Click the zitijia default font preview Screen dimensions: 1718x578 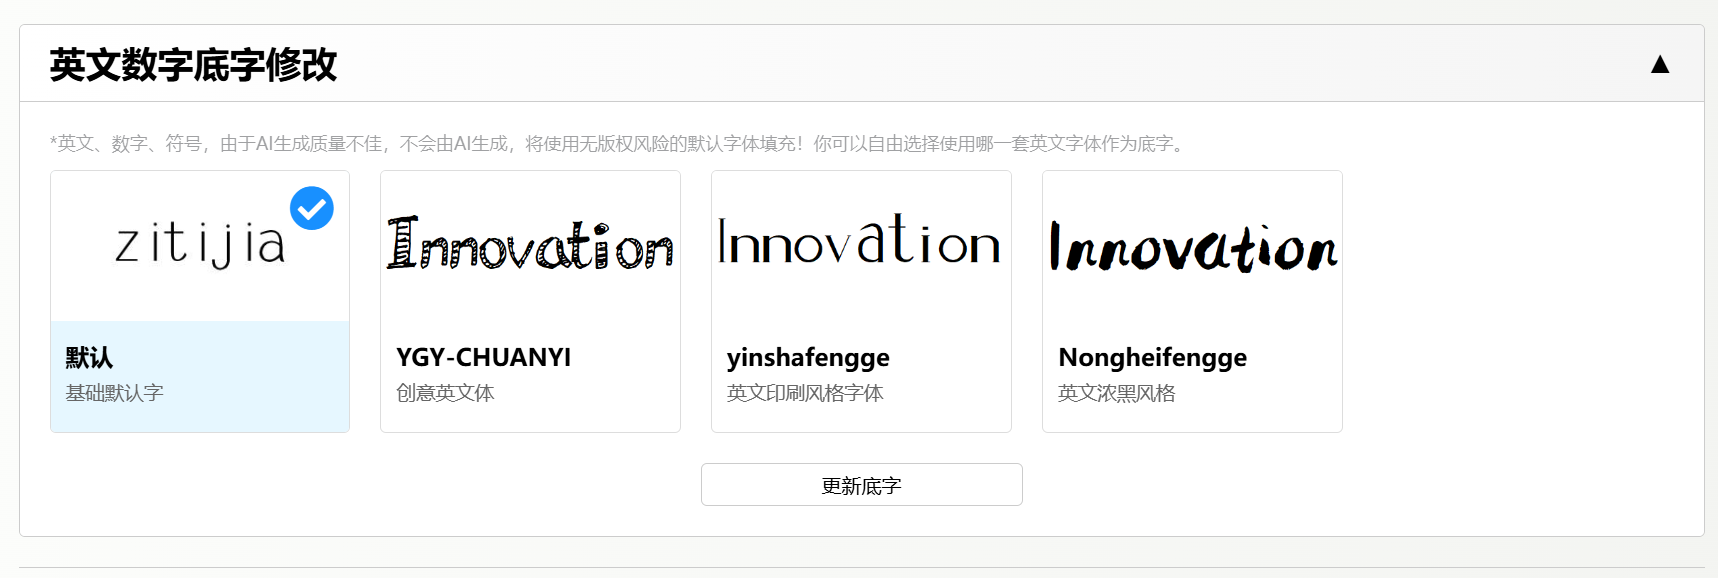(200, 244)
